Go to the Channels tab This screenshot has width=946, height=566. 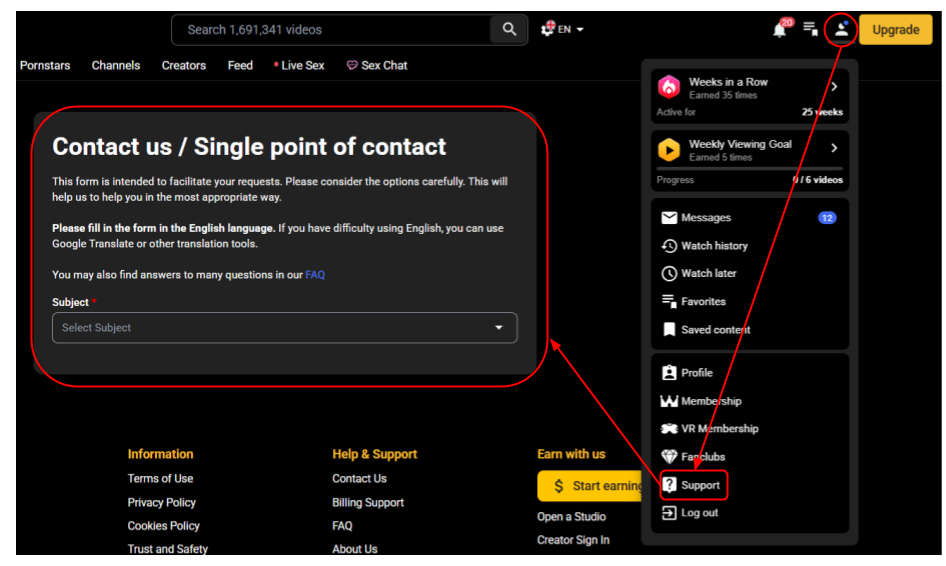[x=116, y=66]
